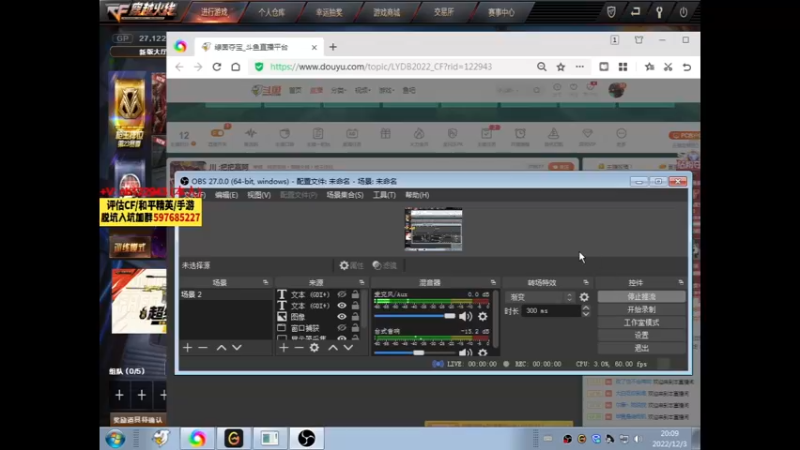The height and width of the screenshot is (450, 800).
Task: Click the audio mixer vertical scrollbar
Action: pos(495,319)
